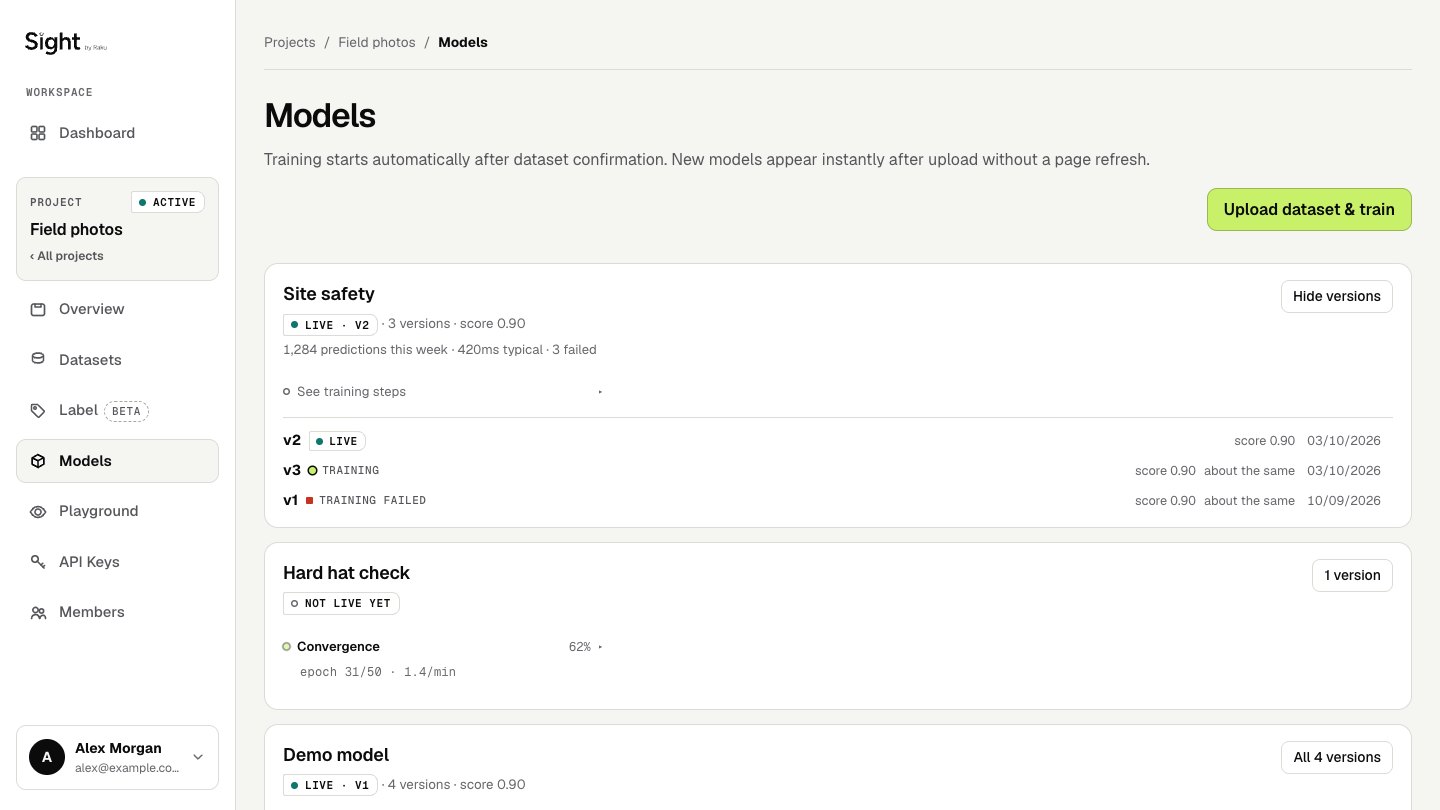Select the v1 TRAINING FAILED row
Image resolution: width=1440 pixels, height=810 pixels.
pos(838,500)
